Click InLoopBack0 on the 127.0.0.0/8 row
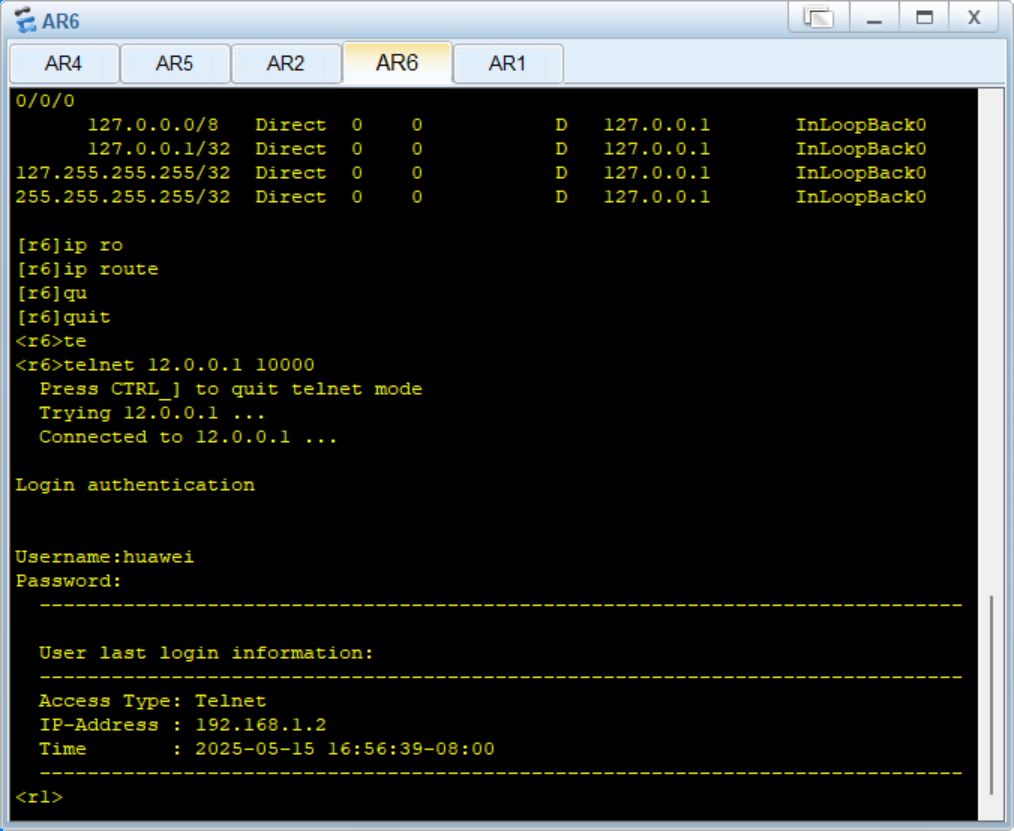This screenshot has width=1014, height=831. point(861,125)
